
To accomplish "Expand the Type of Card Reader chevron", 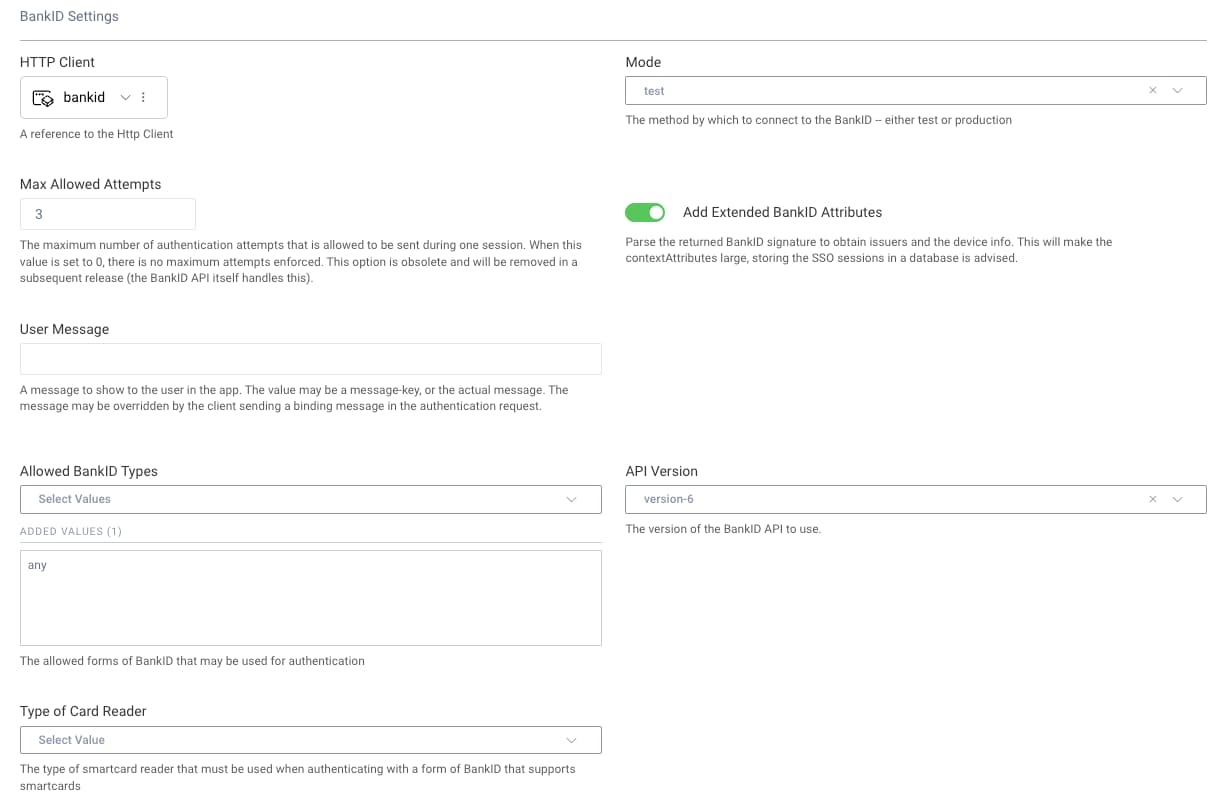I will coord(572,740).
